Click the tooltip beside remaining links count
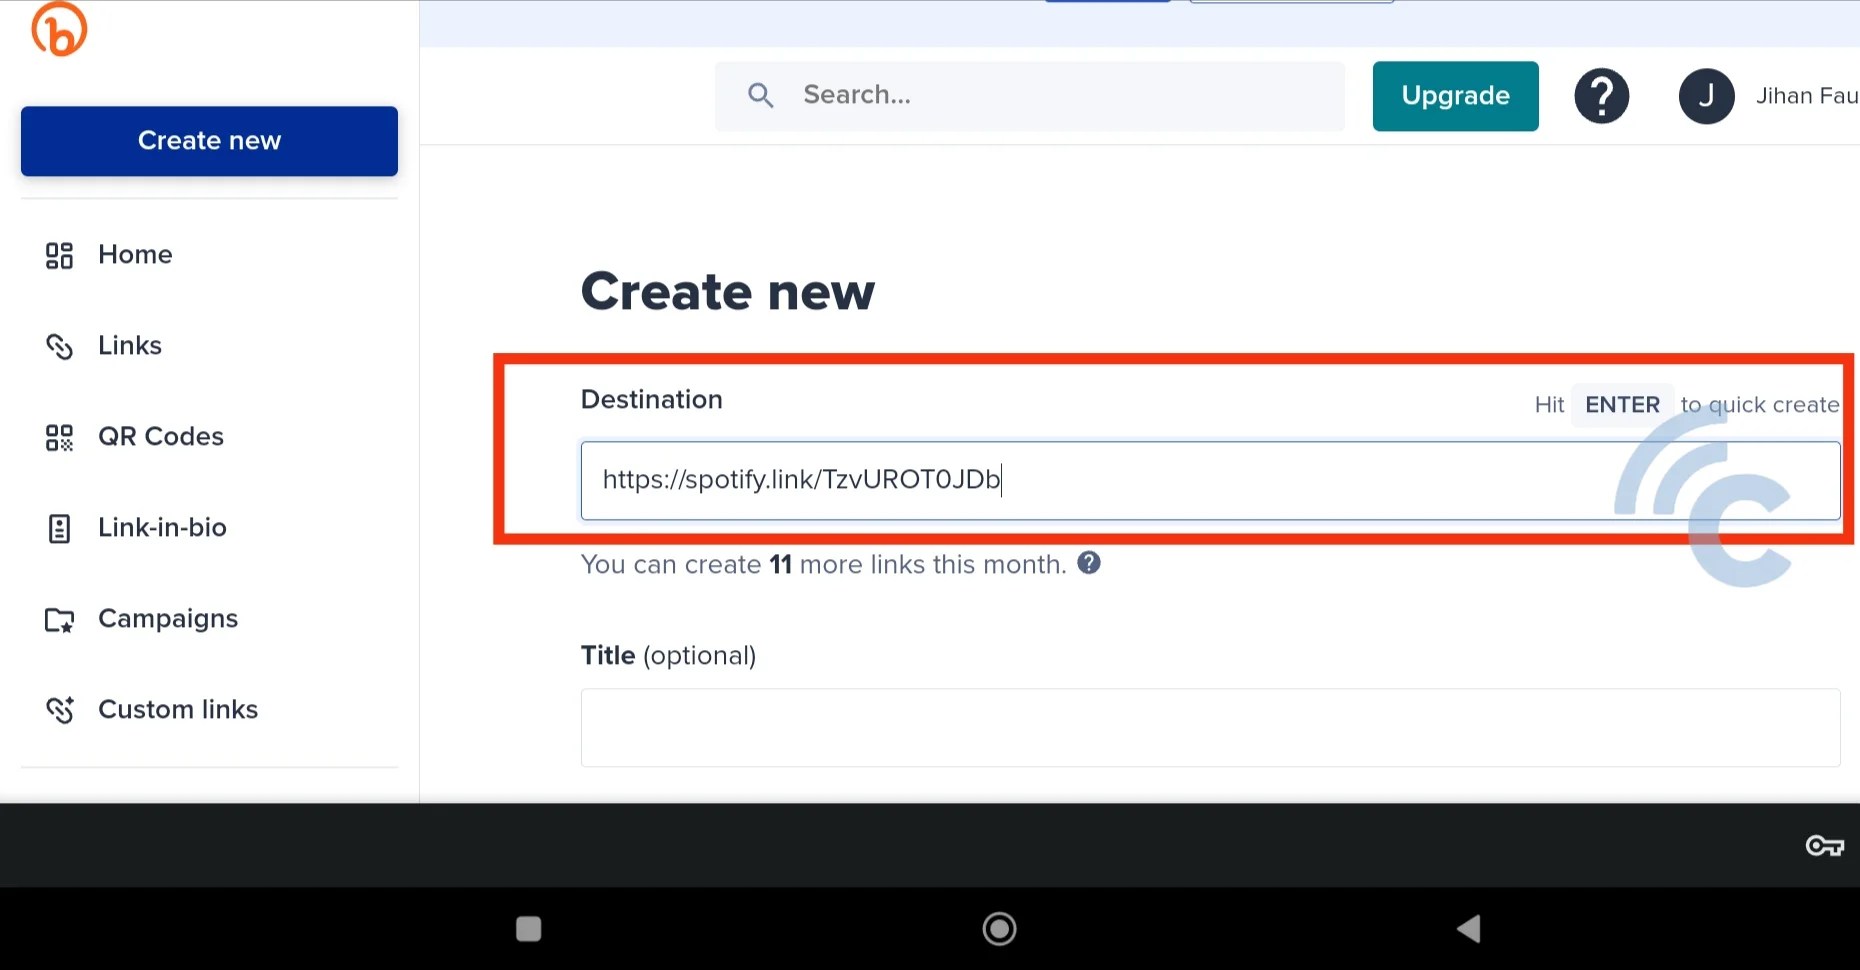This screenshot has width=1860, height=970. (1089, 563)
